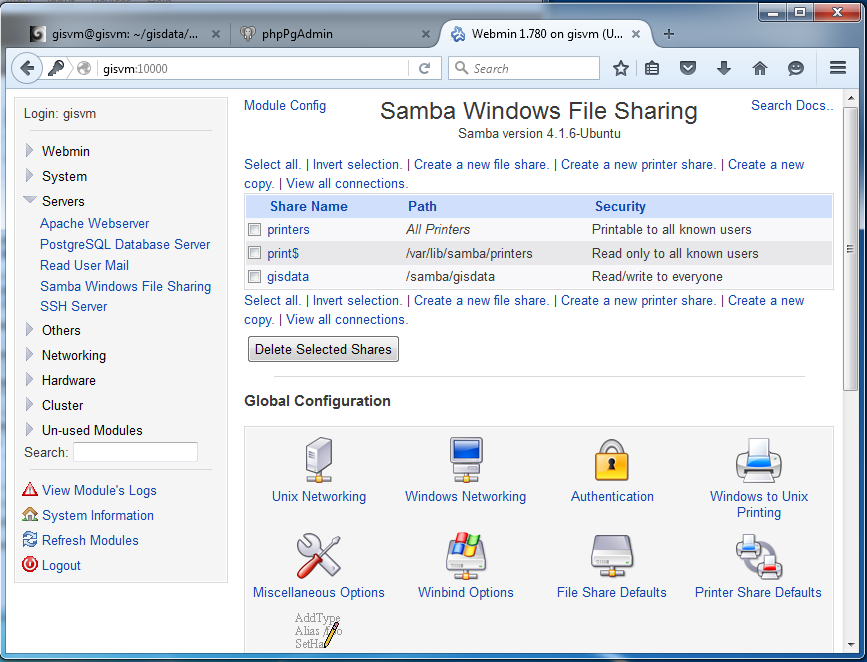Click Delete Selected Shares button
Viewport: 867px width, 662px height.
click(x=323, y=349)
